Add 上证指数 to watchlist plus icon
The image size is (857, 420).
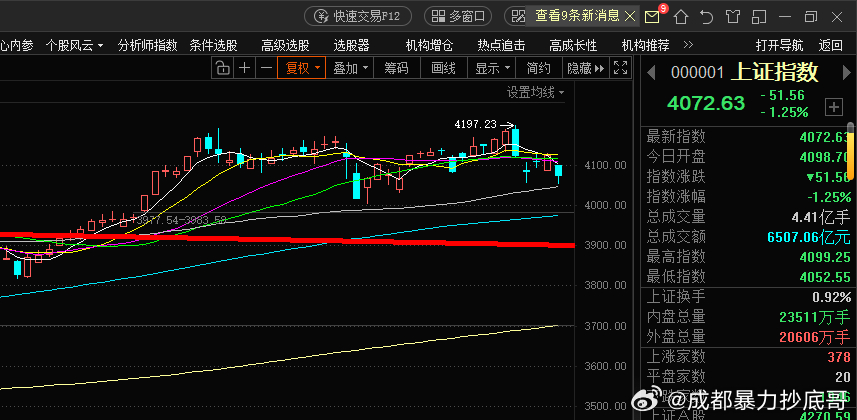(834, 108)
